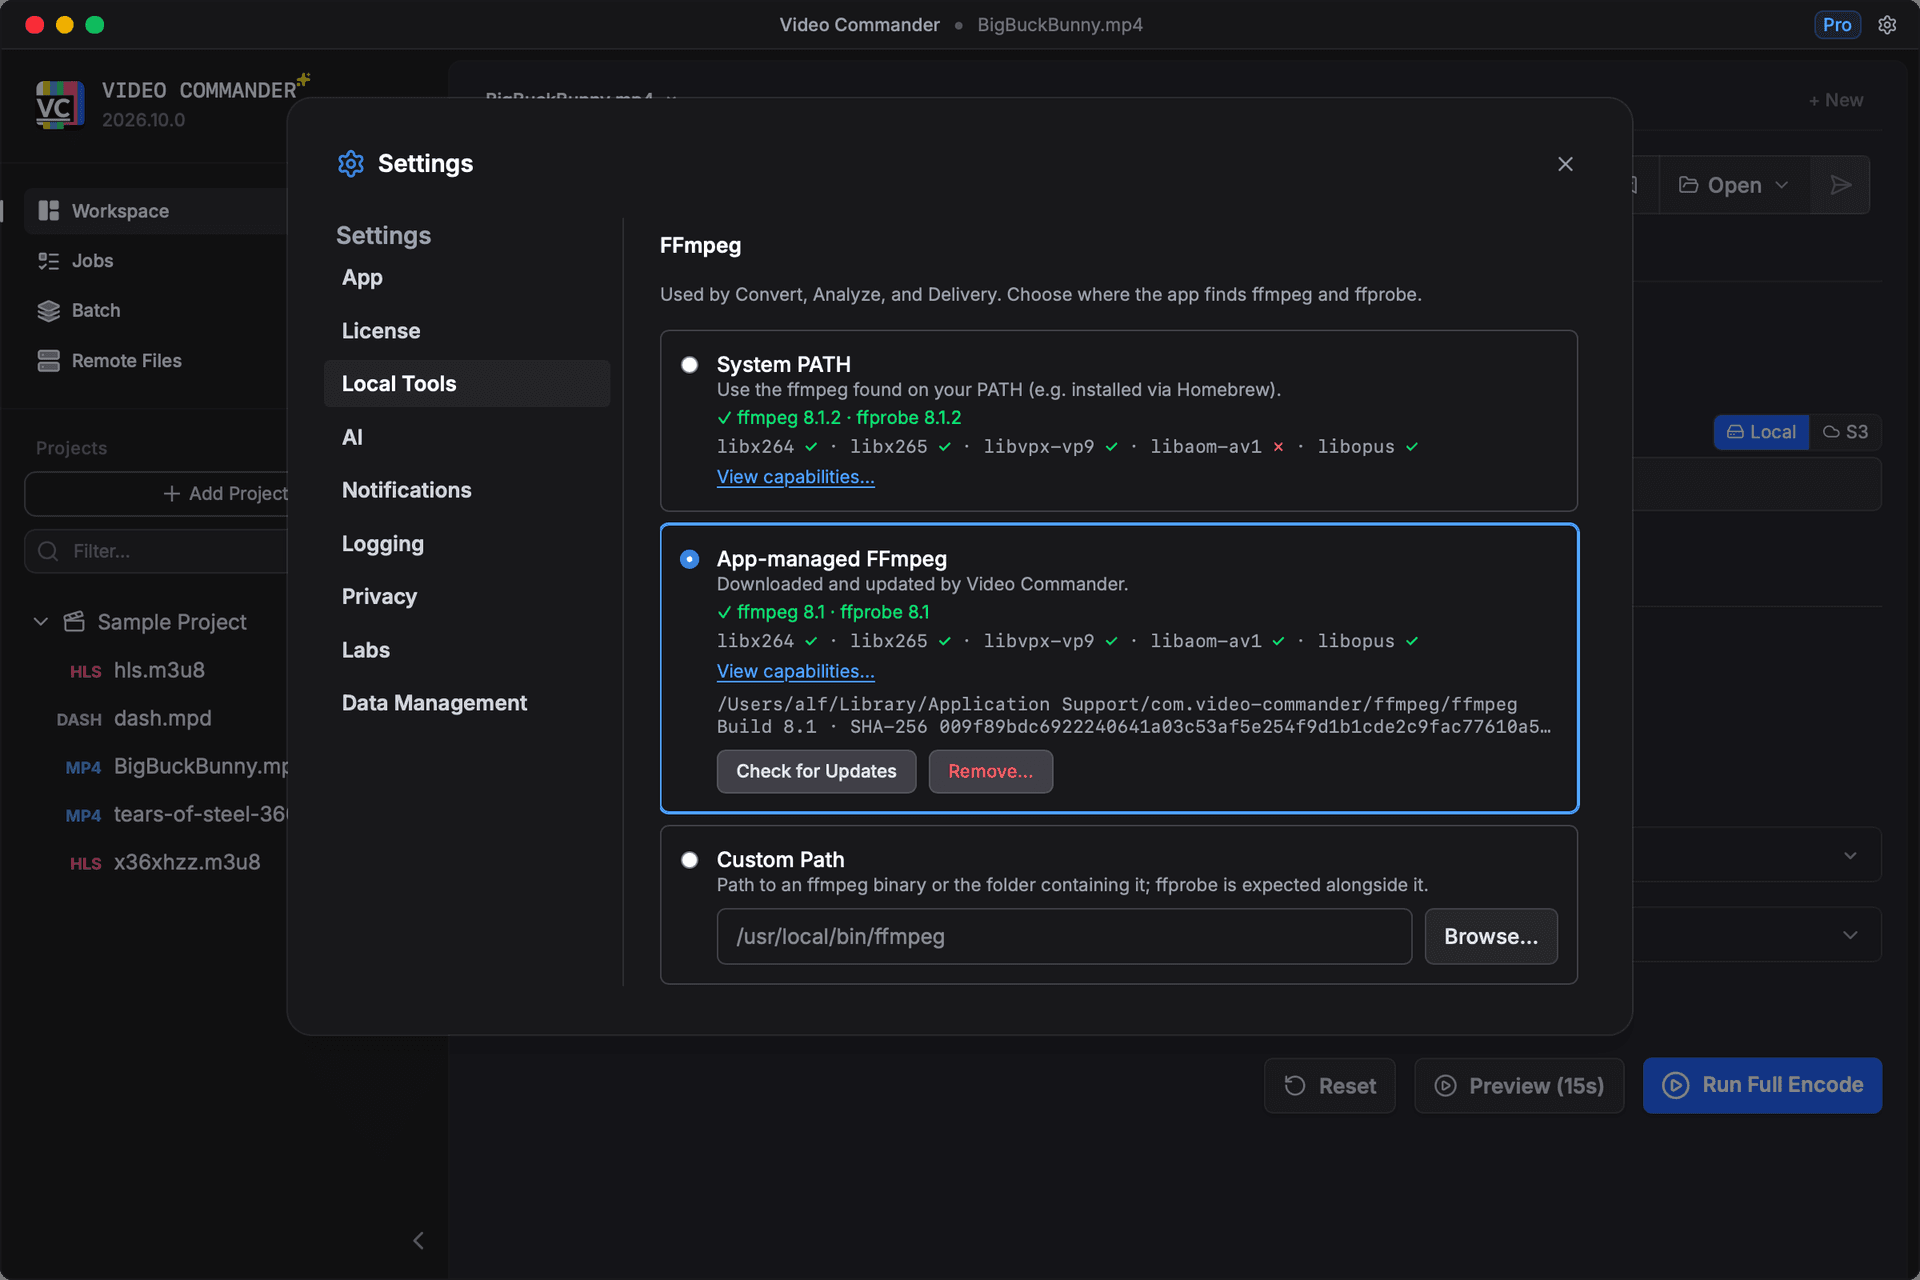Click the + New button
This screenshot has height=1280, width=1920.
click(x=1836, y=100)
